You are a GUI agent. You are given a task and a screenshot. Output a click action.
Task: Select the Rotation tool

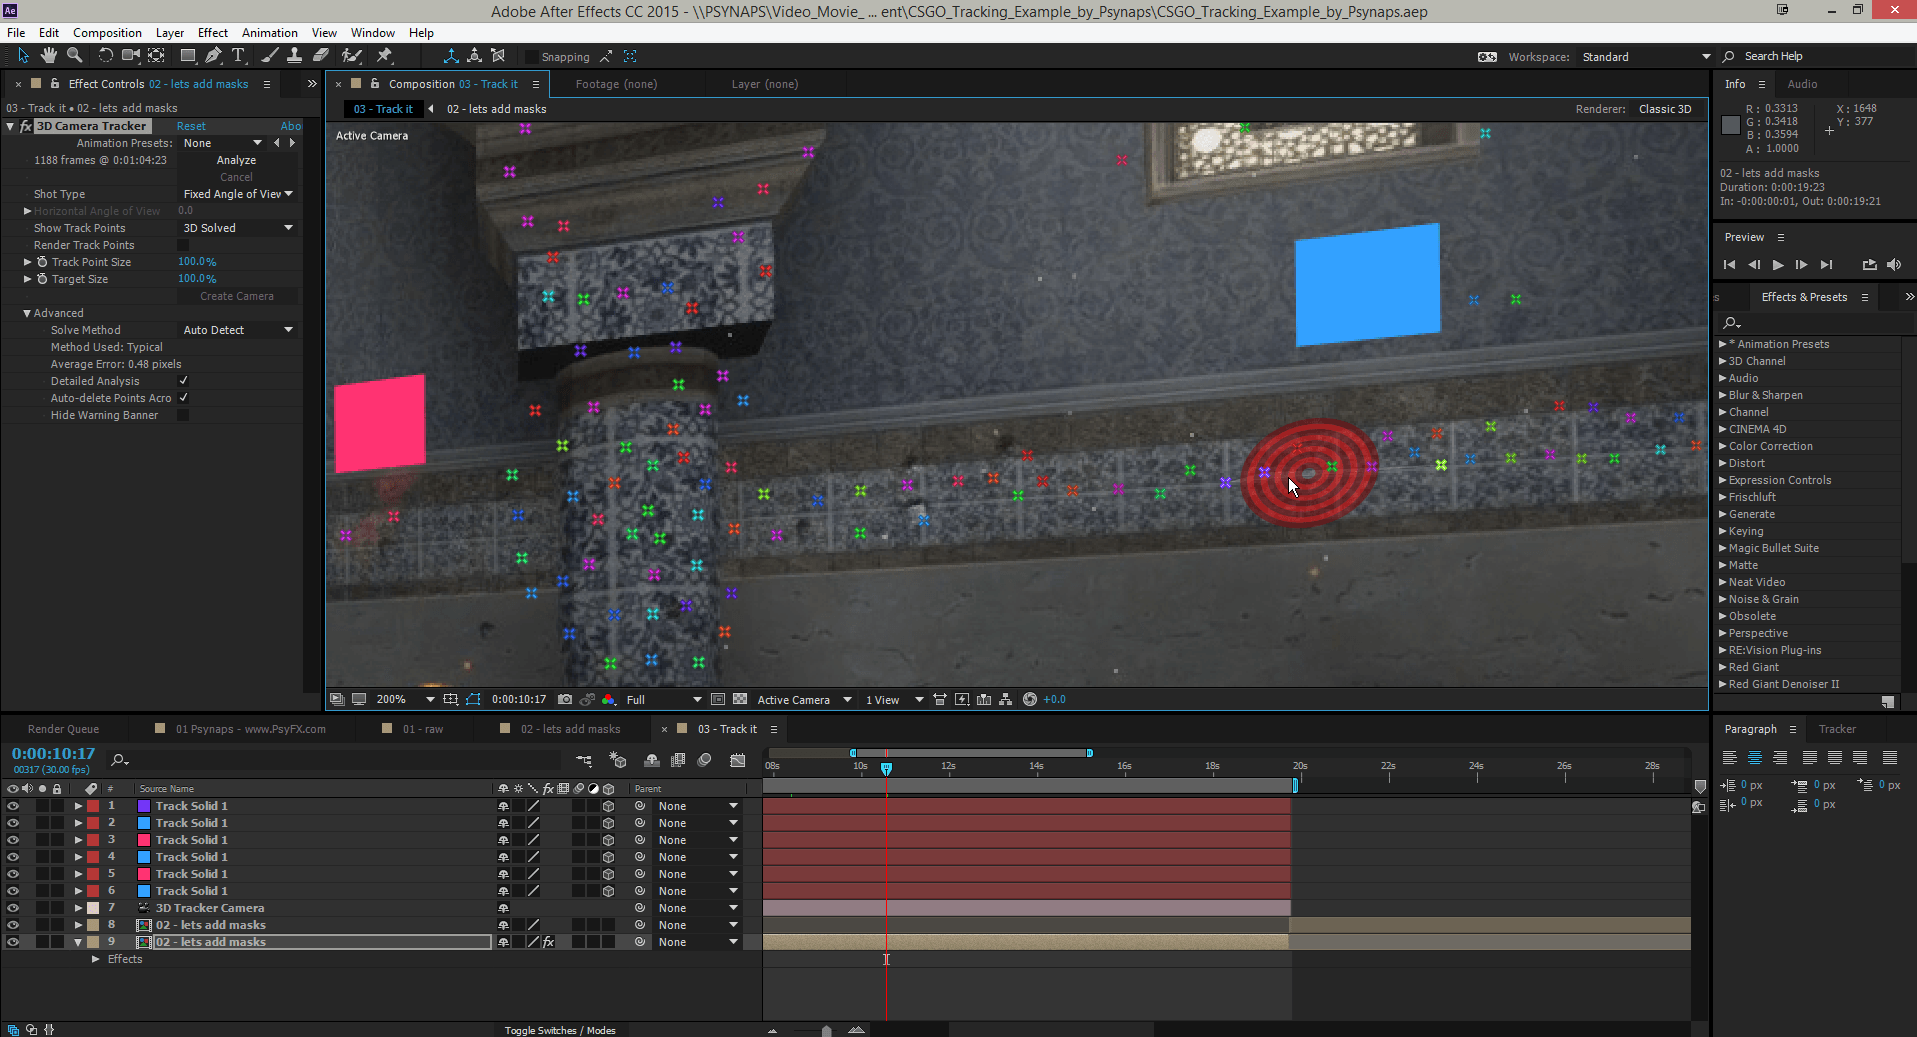click(105, 56)
